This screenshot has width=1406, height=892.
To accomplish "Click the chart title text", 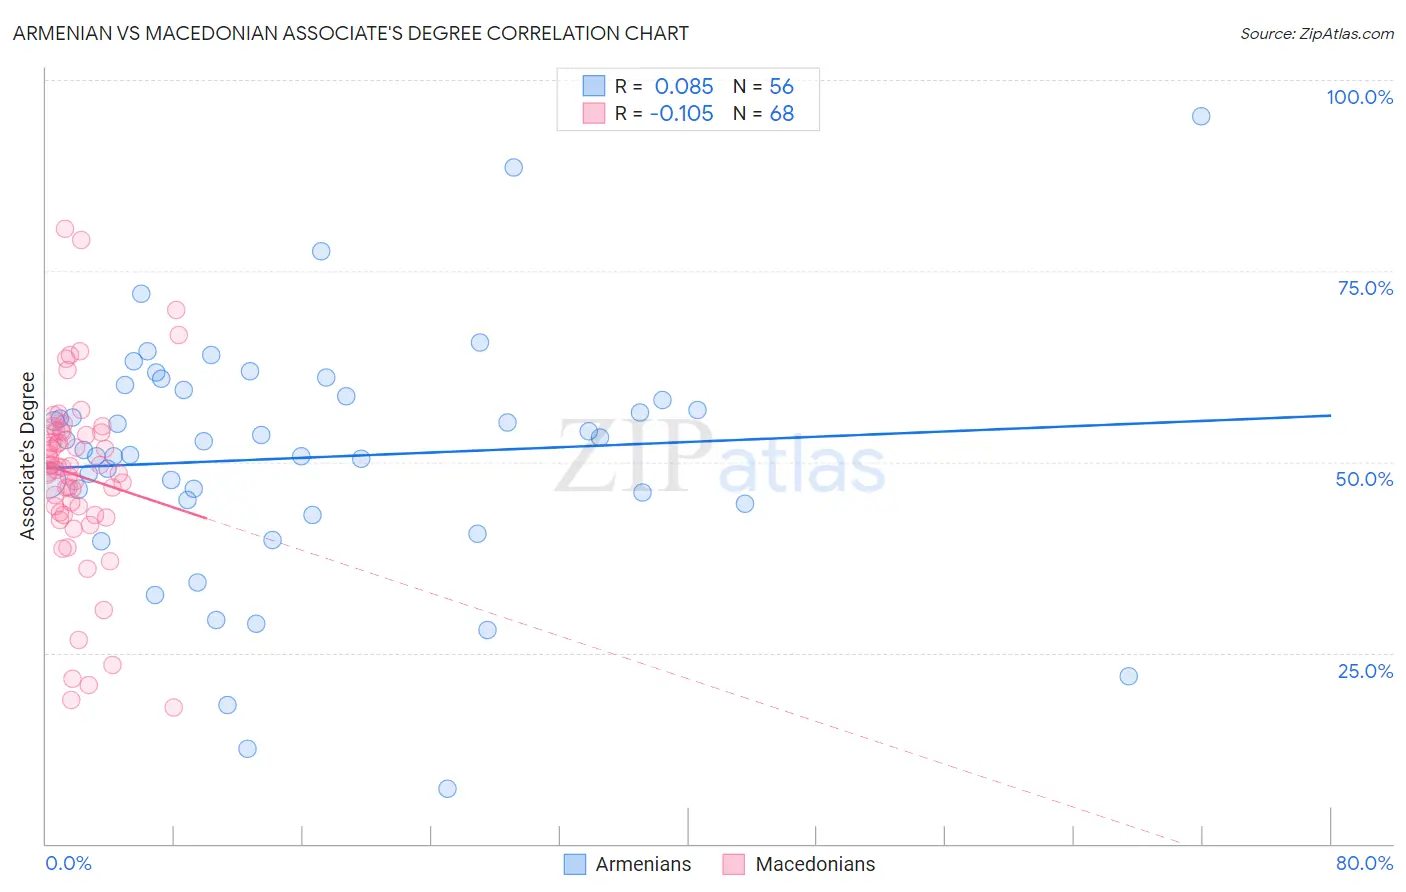I will (x=351, y=33).
